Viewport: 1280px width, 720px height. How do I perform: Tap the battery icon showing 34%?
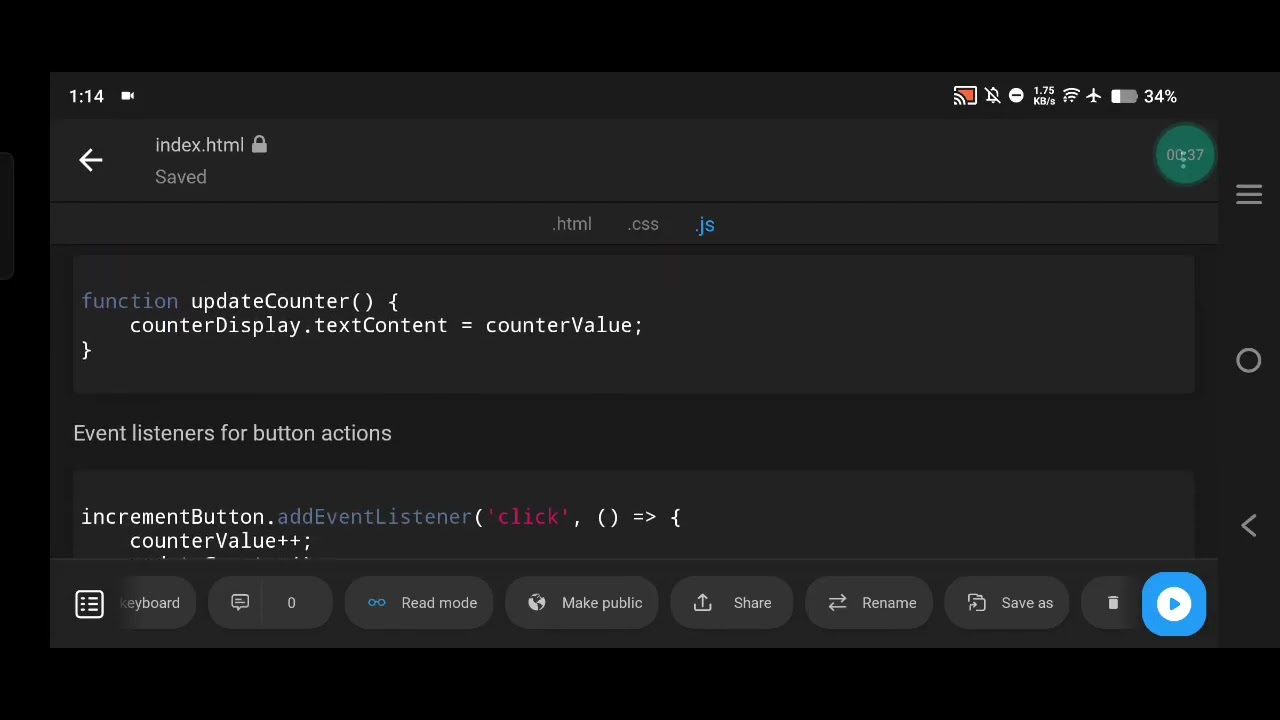pos(1124,96)
